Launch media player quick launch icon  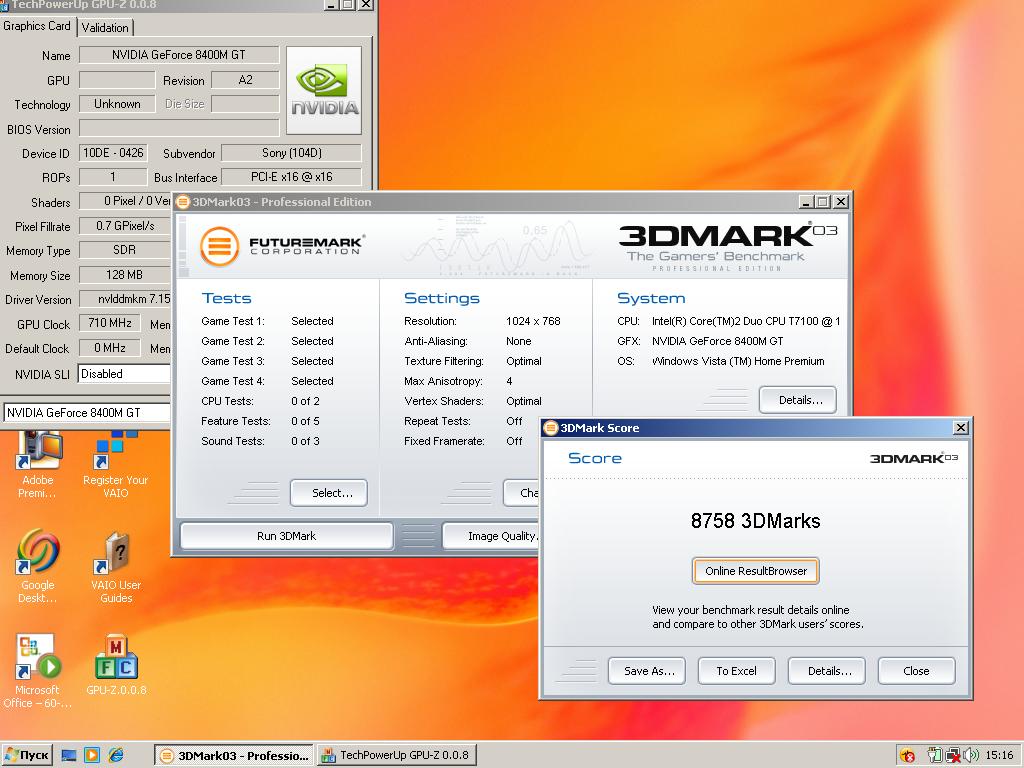pos(92,756)
